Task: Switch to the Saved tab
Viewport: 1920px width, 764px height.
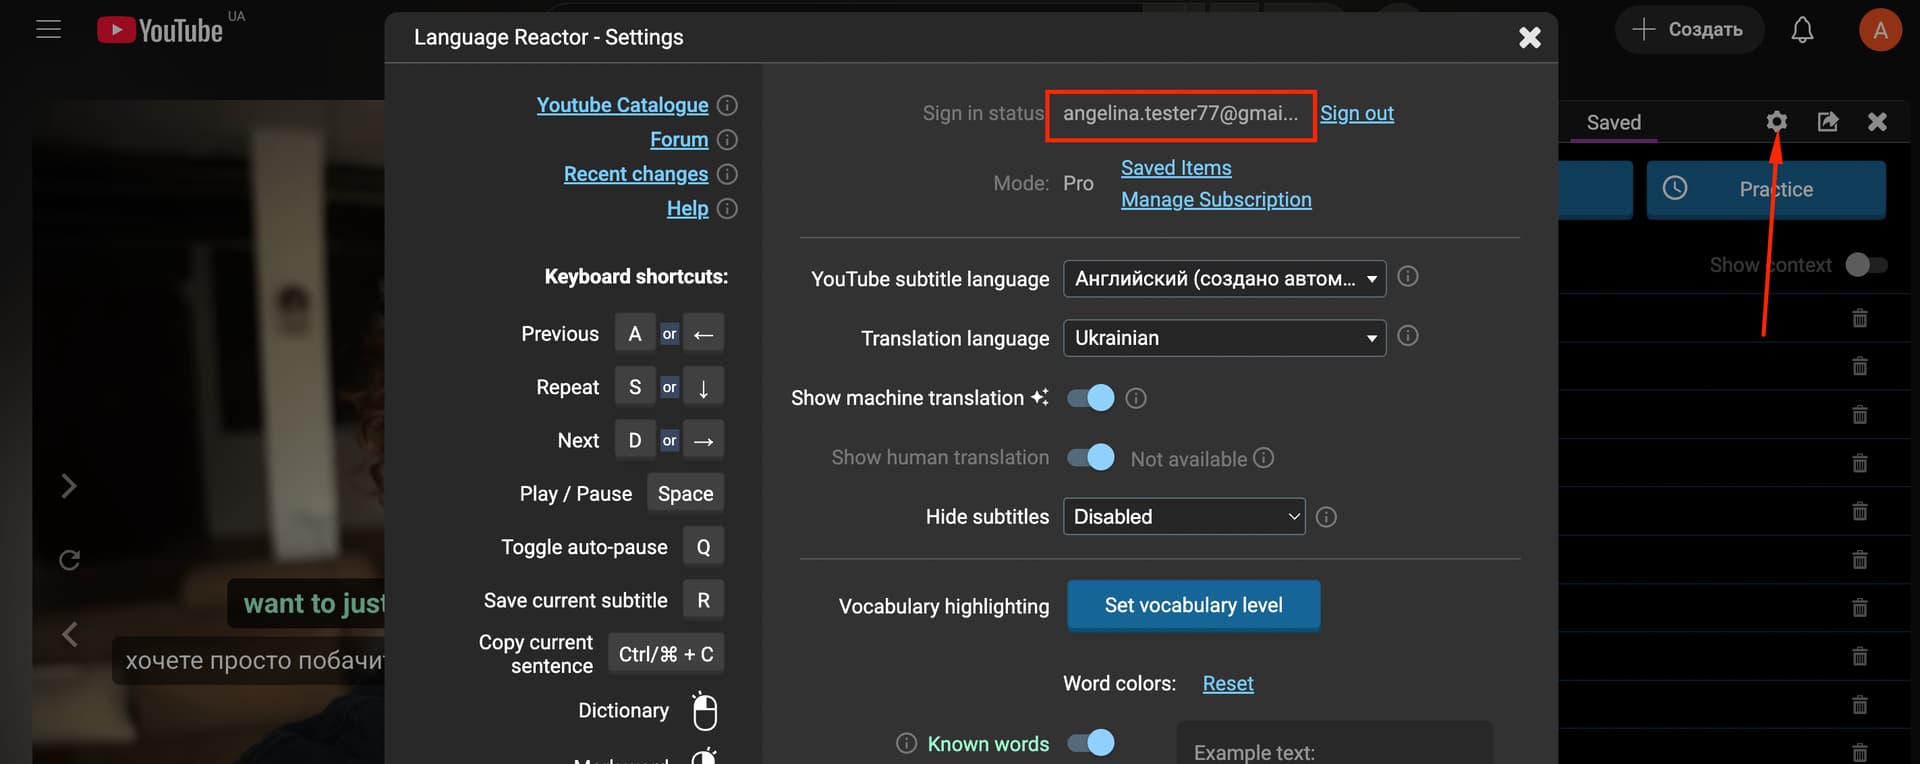Action: point(1614,123)
